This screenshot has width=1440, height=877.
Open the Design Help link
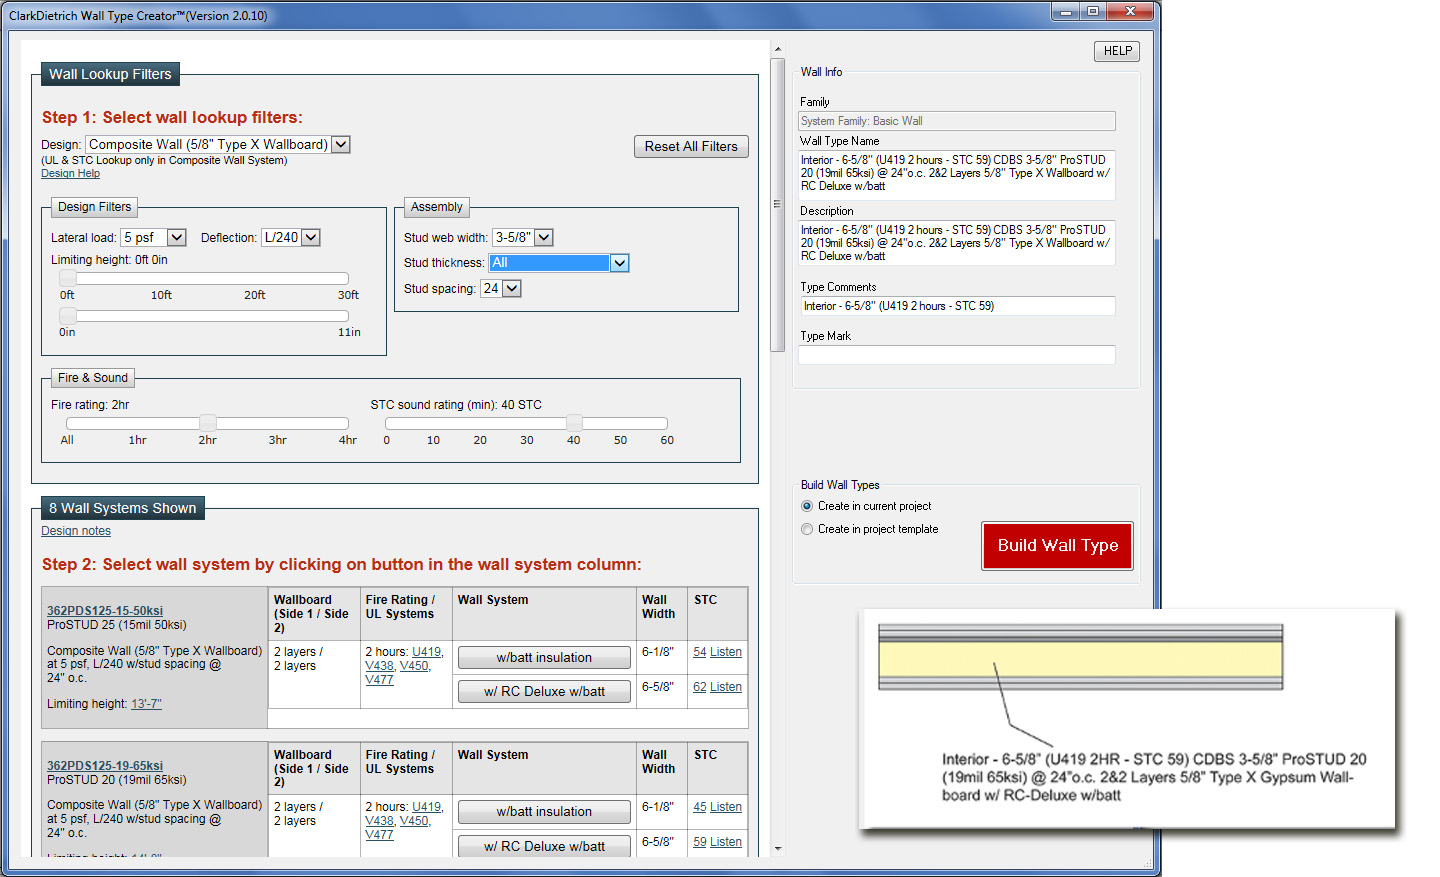point(70,173)
